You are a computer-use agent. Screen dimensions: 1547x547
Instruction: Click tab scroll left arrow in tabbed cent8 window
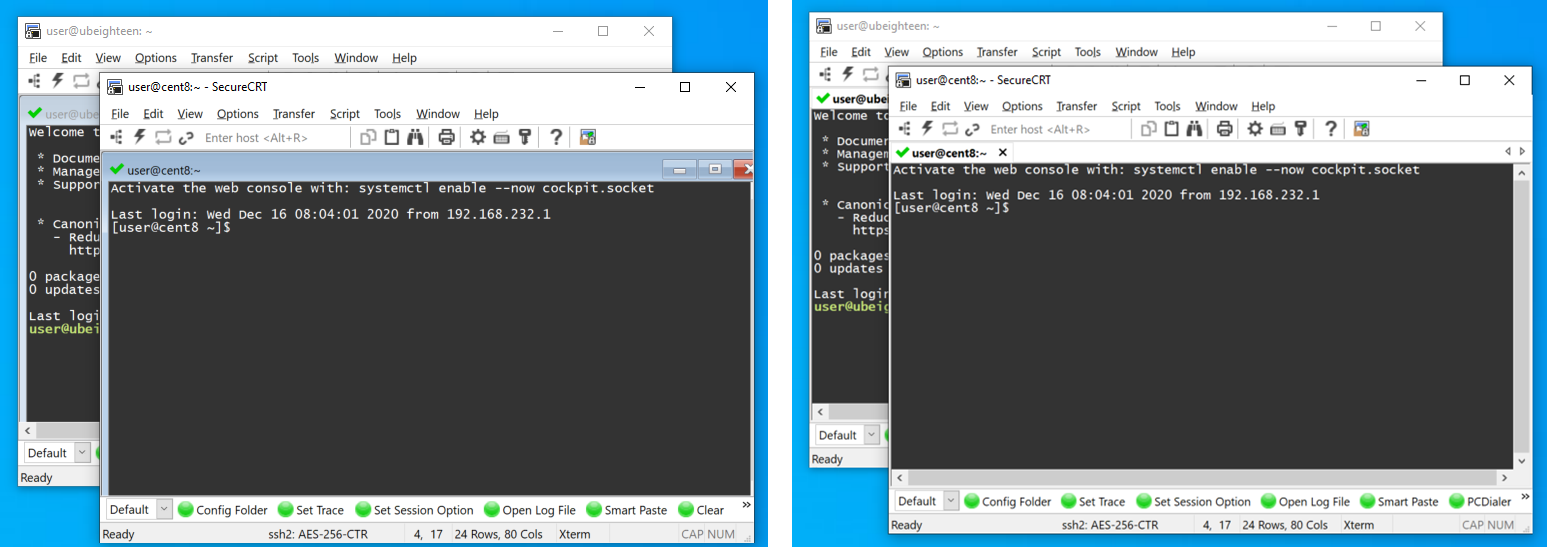coord(1508,152)
